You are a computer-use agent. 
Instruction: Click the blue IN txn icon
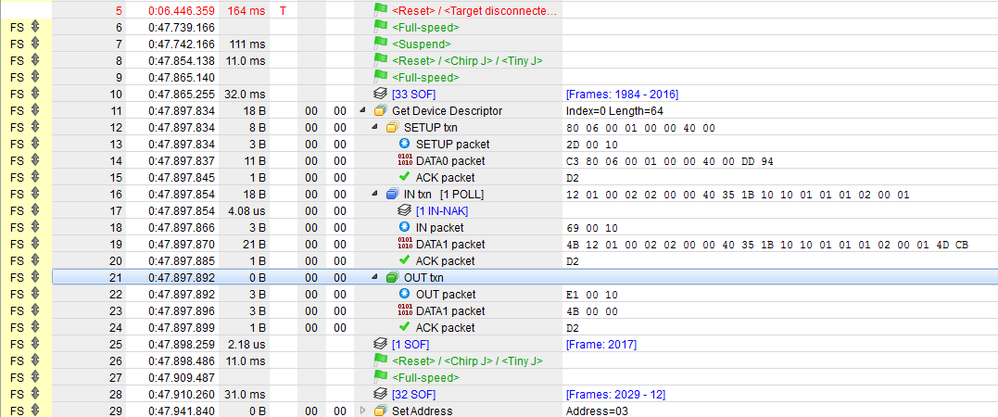392,194
